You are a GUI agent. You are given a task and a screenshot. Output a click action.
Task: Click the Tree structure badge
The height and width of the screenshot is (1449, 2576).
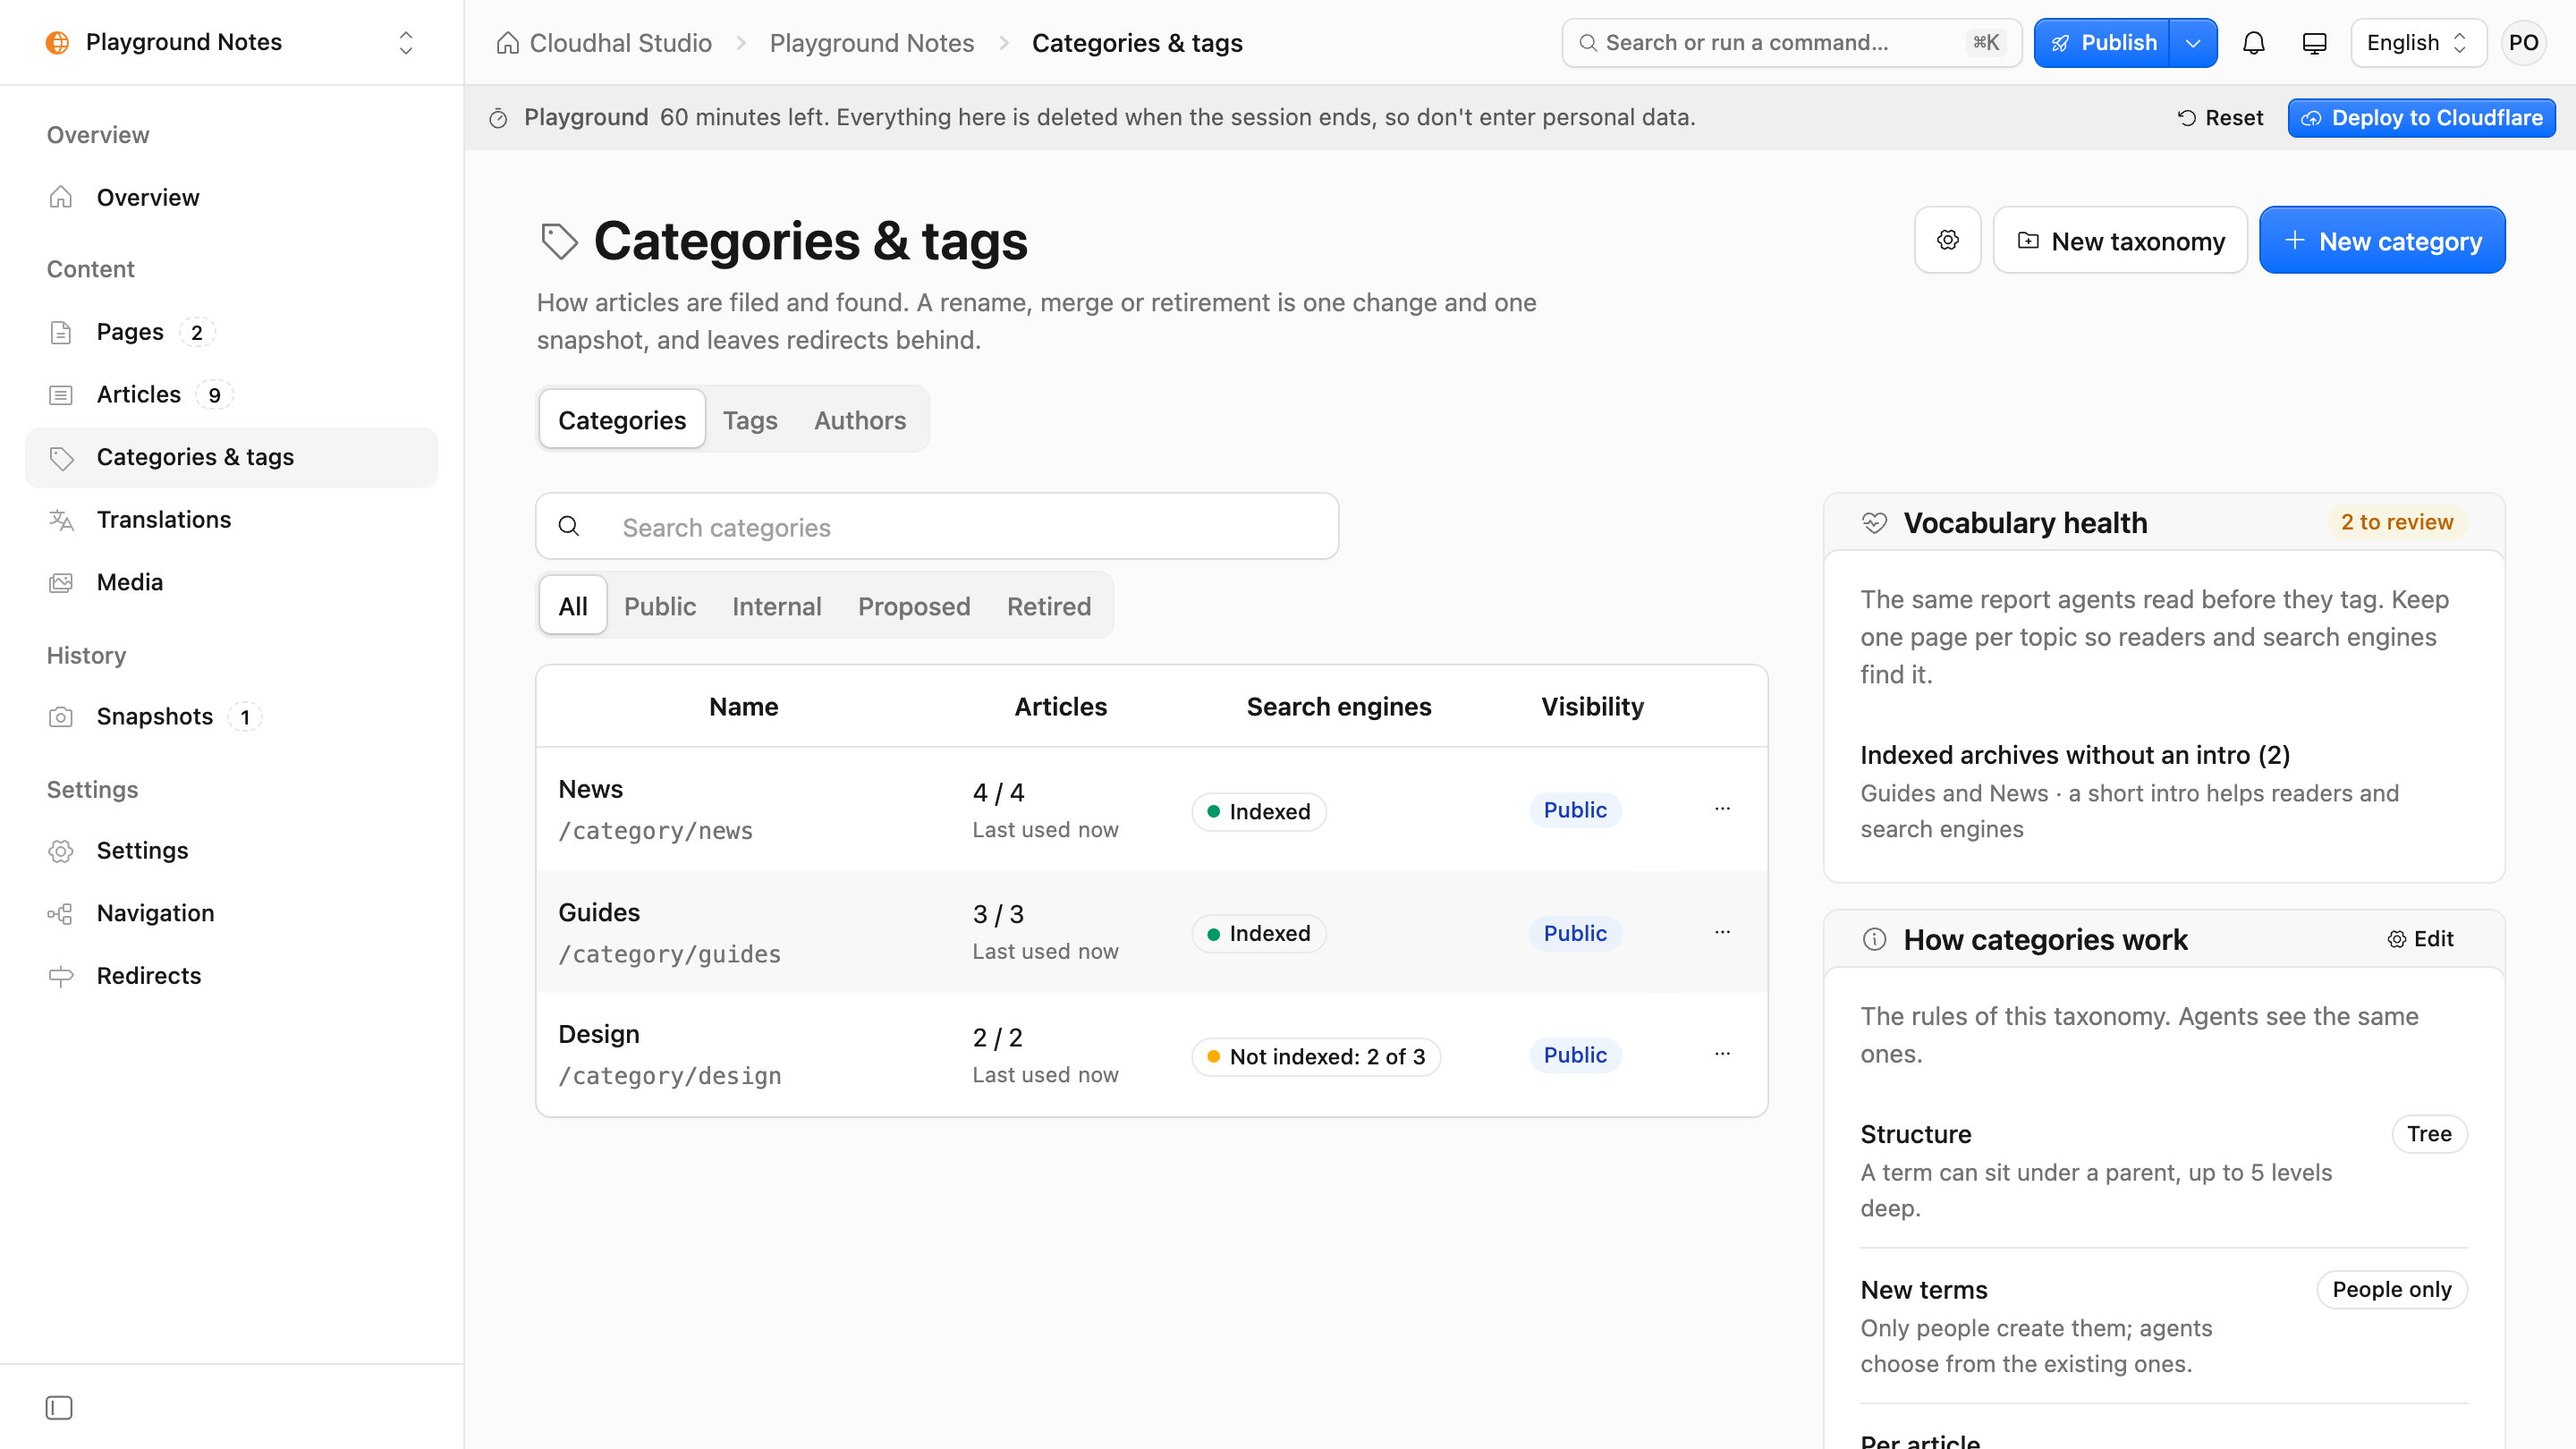pos(2429,1133)
